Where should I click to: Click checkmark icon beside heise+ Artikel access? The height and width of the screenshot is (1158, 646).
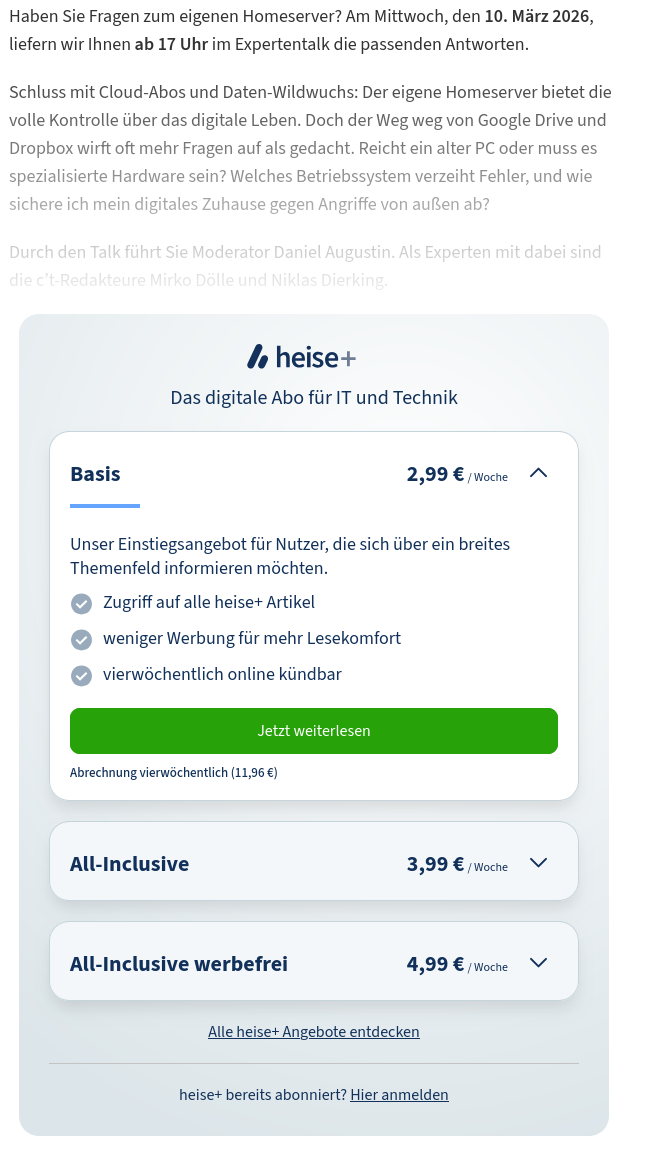coord(81,604)
